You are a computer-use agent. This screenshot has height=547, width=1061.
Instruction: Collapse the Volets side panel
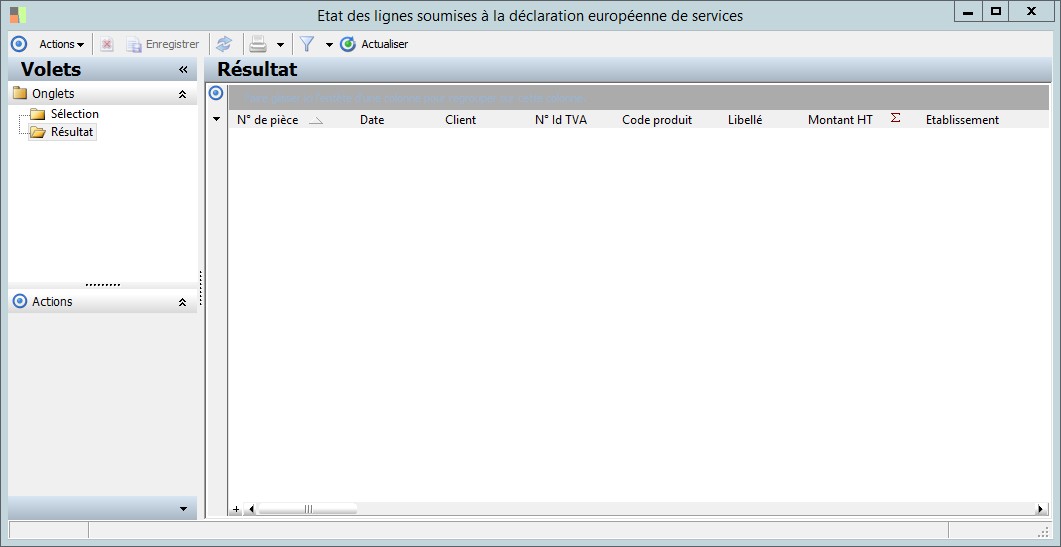(183, 70)
